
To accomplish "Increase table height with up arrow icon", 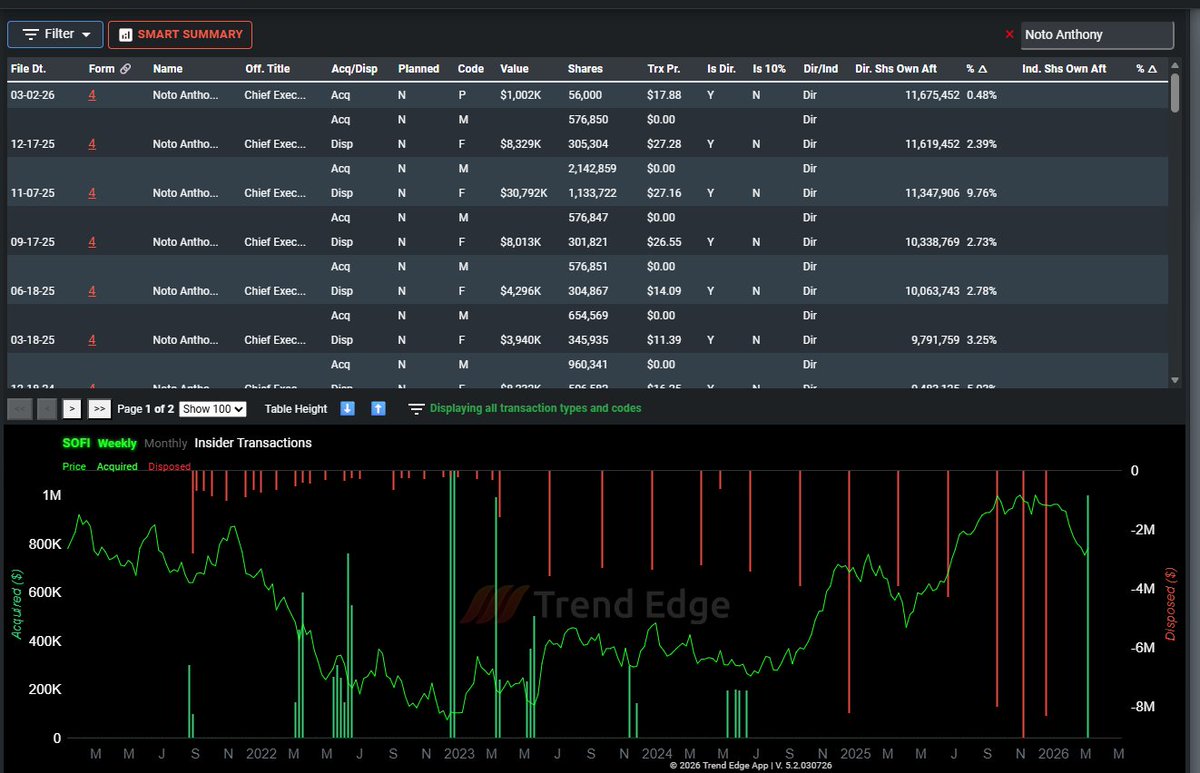I will coord(378,408).
